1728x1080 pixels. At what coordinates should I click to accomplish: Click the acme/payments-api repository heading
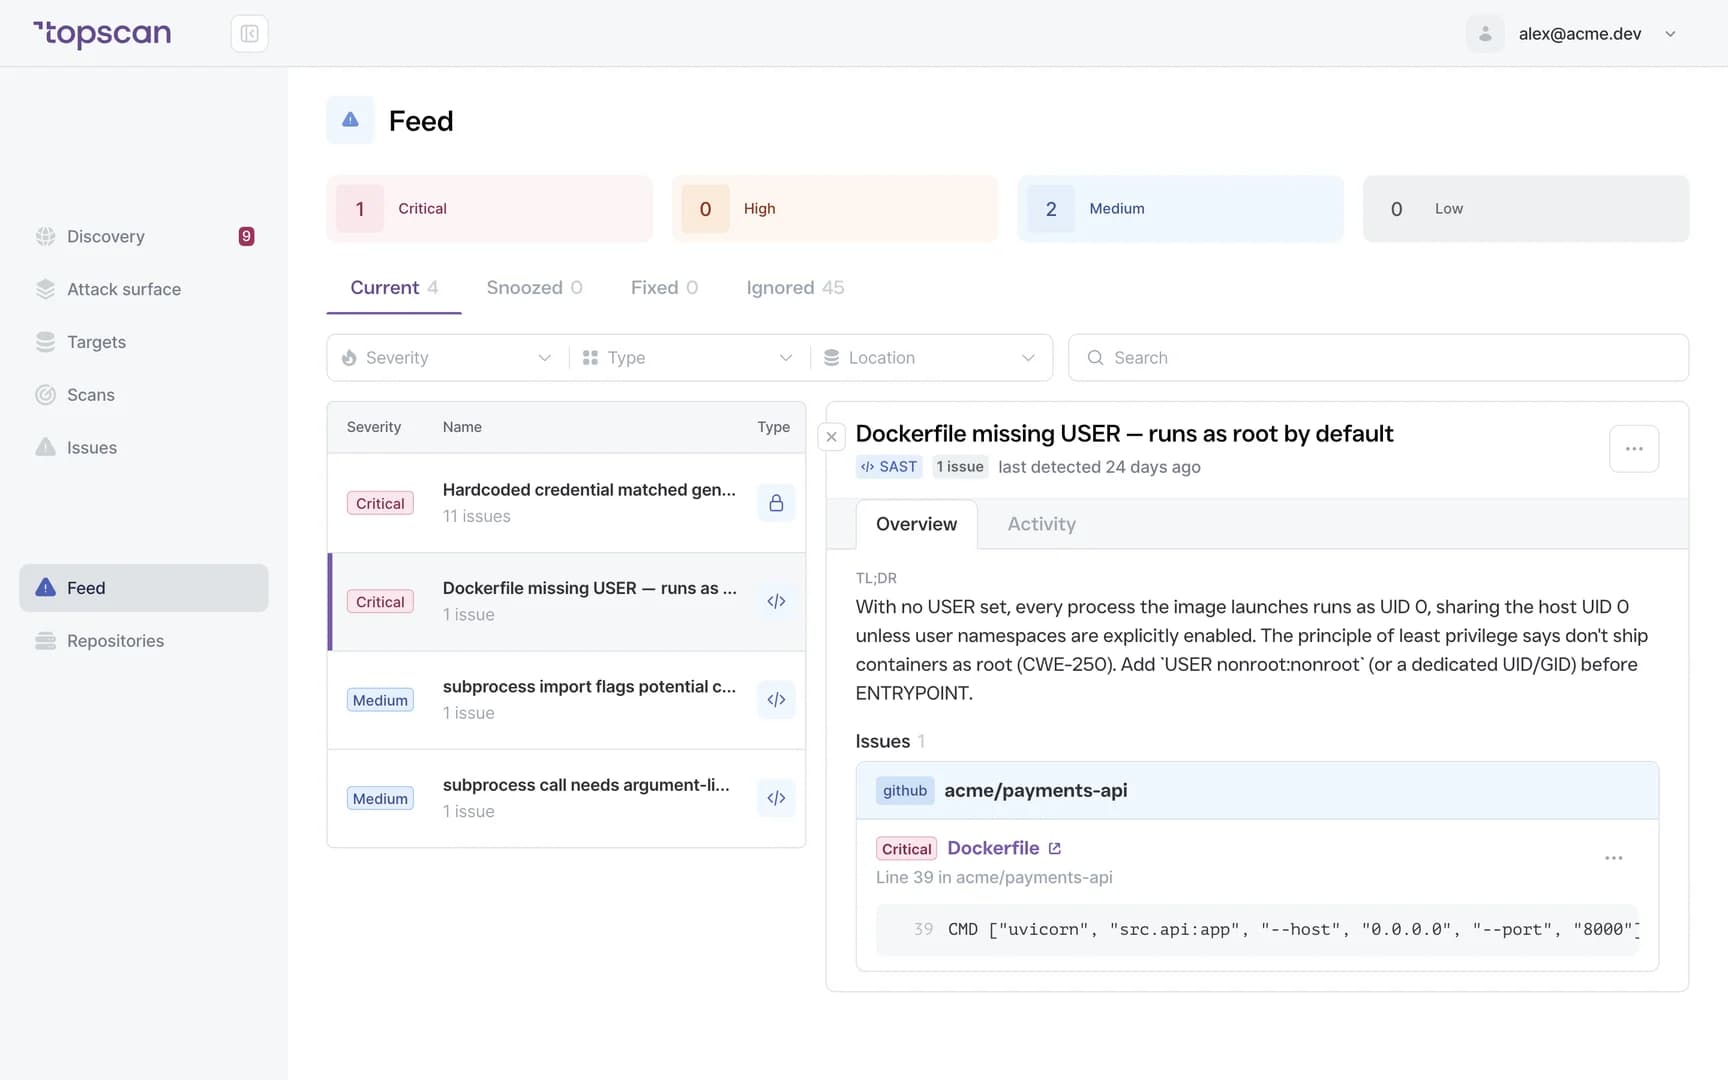tap(1036, 791)
